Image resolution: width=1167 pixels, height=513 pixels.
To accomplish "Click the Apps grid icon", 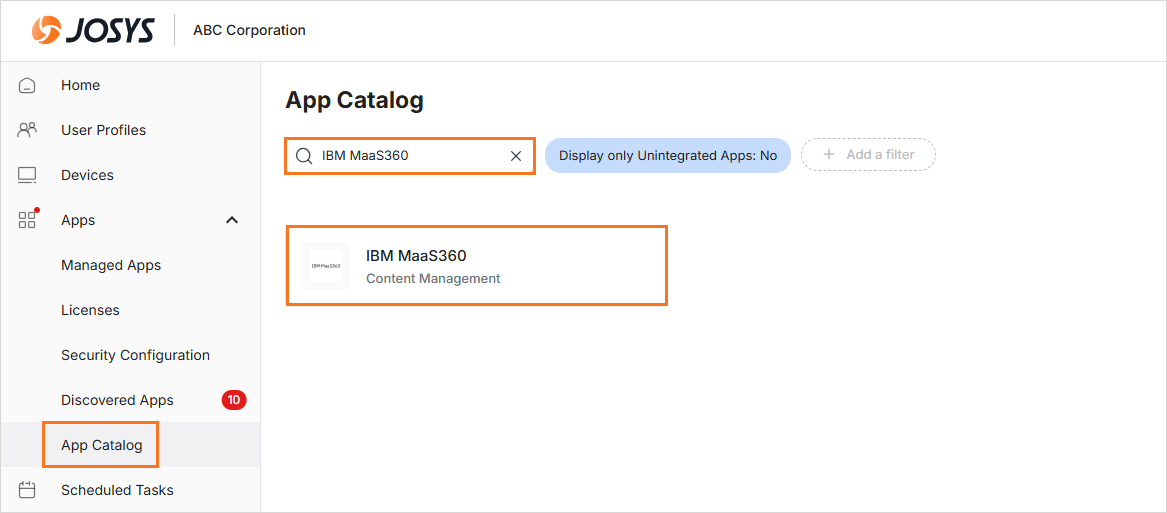I will coord(28,220).
